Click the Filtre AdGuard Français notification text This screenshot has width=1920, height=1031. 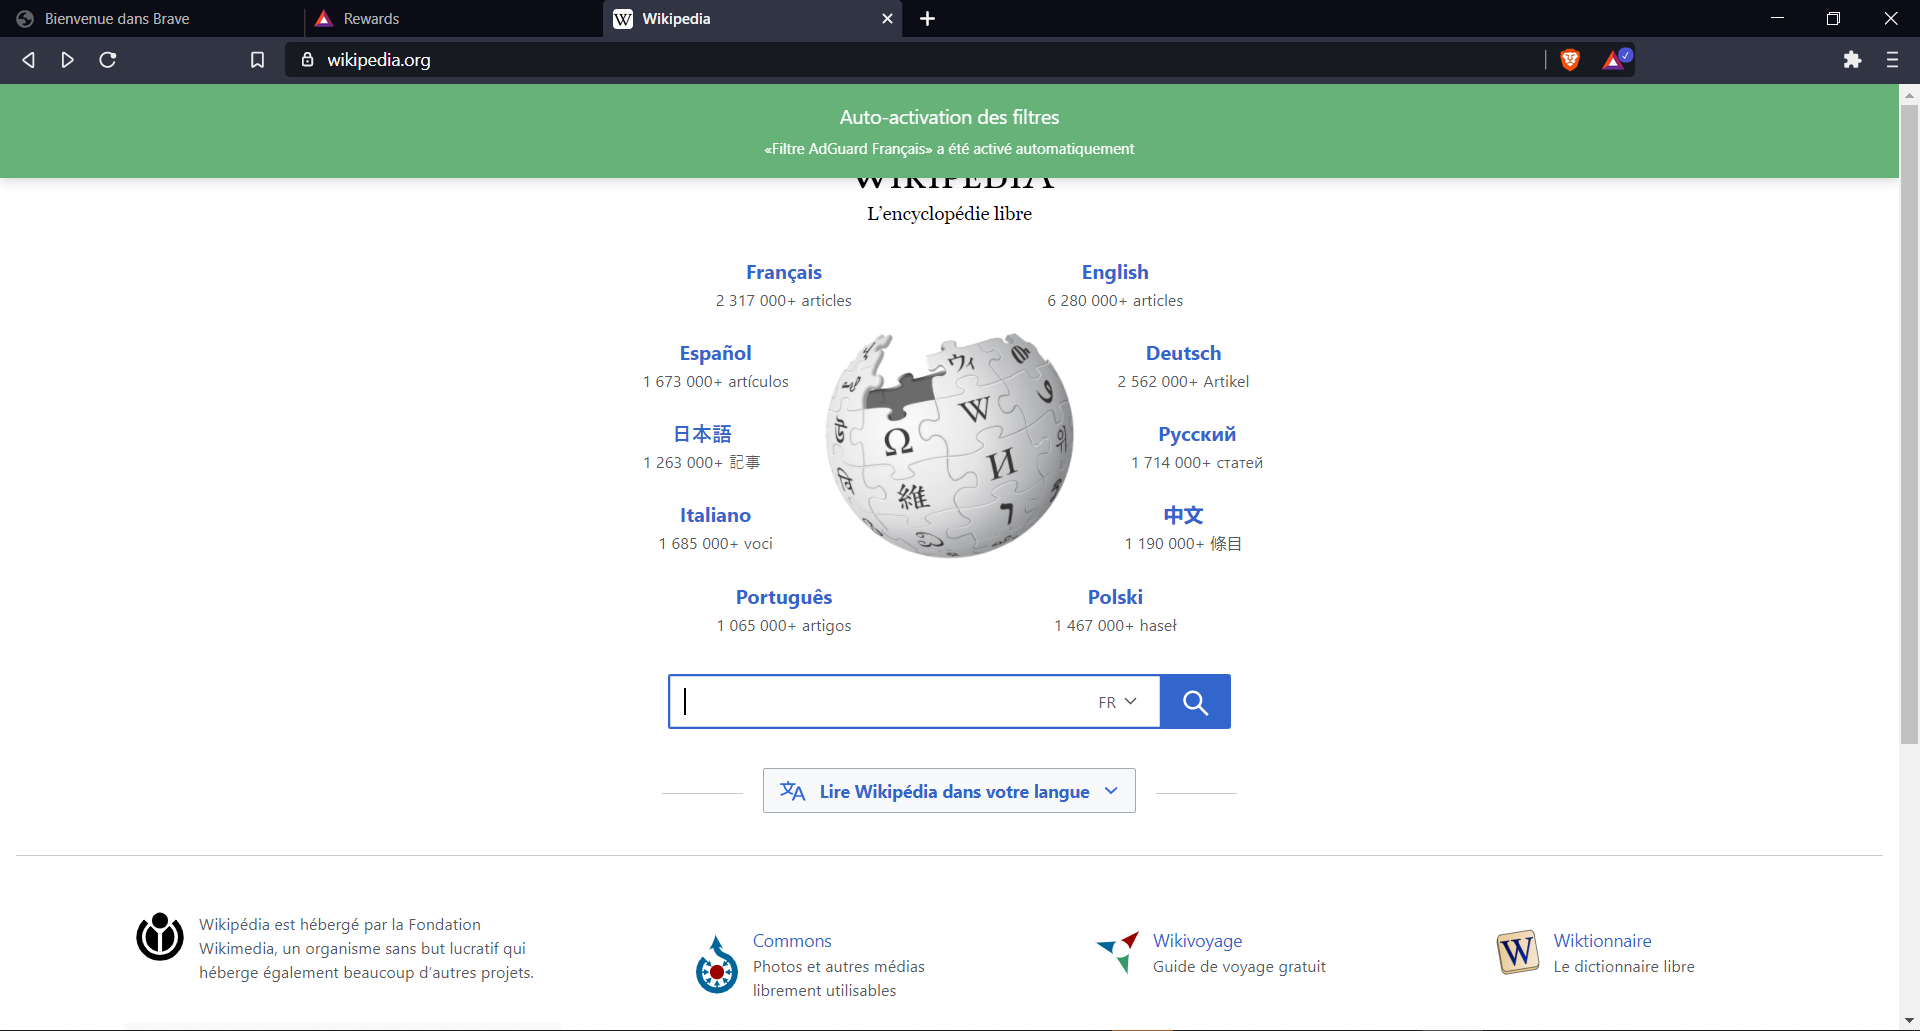[949, 149]
